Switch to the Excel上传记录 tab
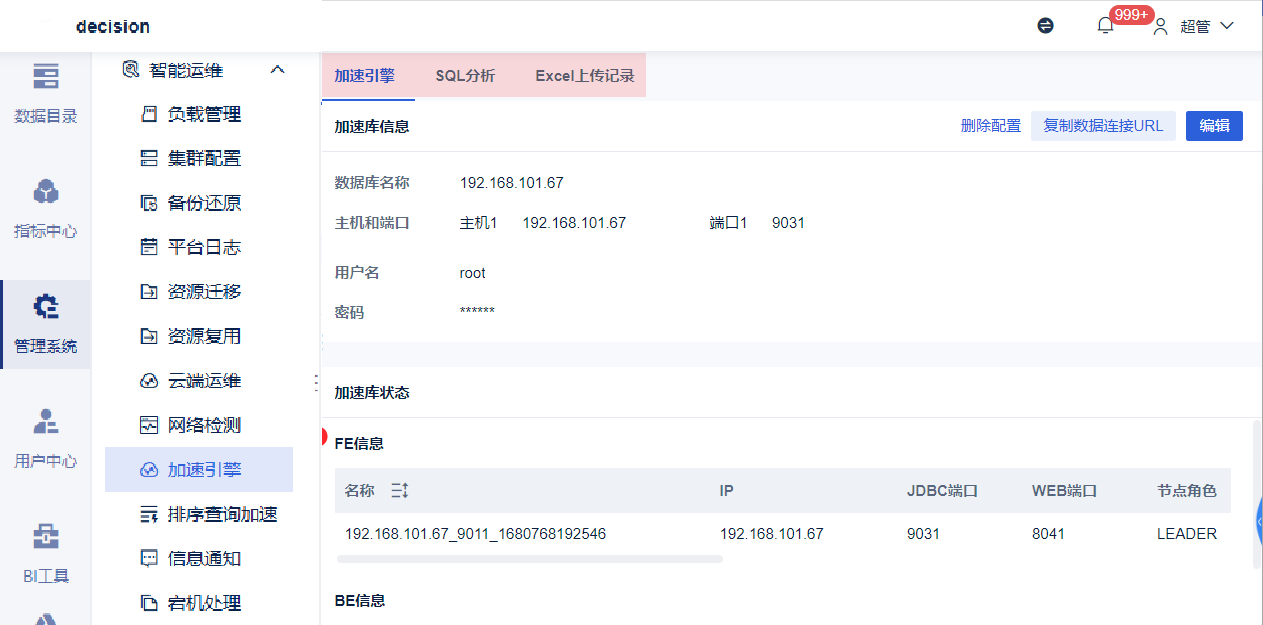 click(585, 76)
